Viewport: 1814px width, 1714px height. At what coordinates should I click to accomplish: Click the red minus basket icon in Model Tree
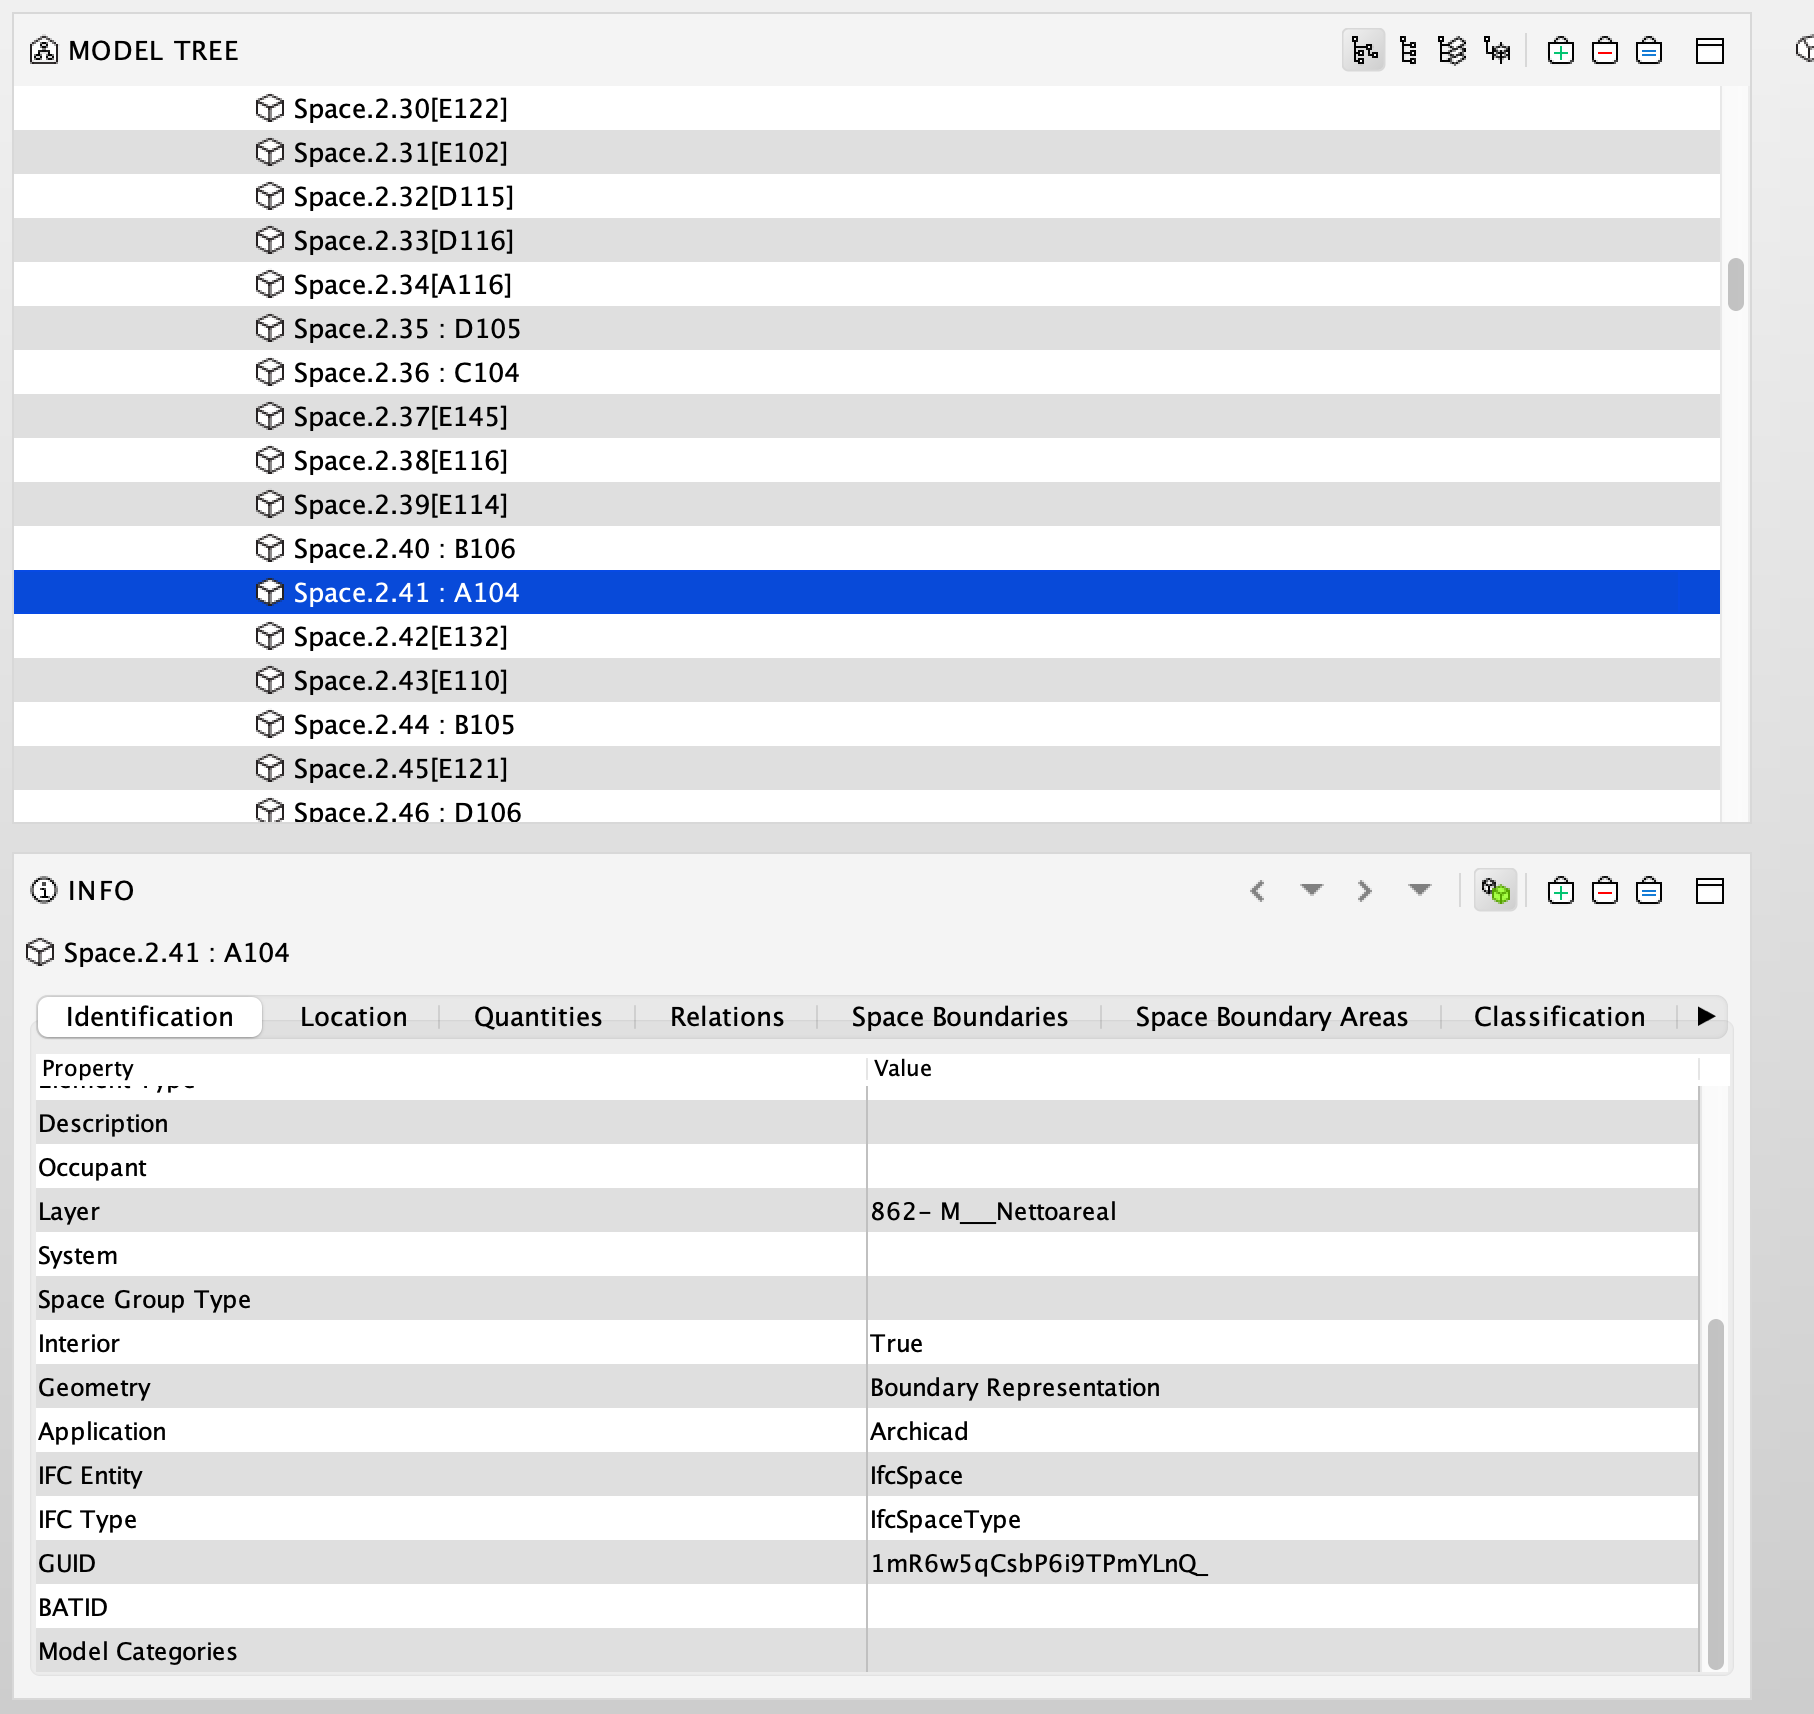[1604, 50]
